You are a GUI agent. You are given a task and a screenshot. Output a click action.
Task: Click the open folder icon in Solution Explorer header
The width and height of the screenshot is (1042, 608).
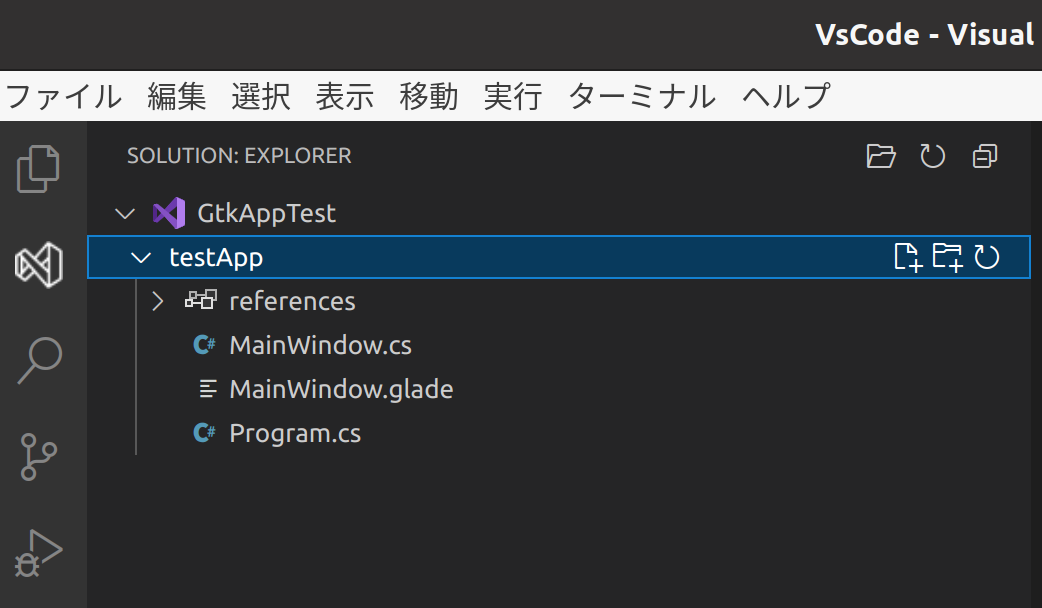pos(880,156)
